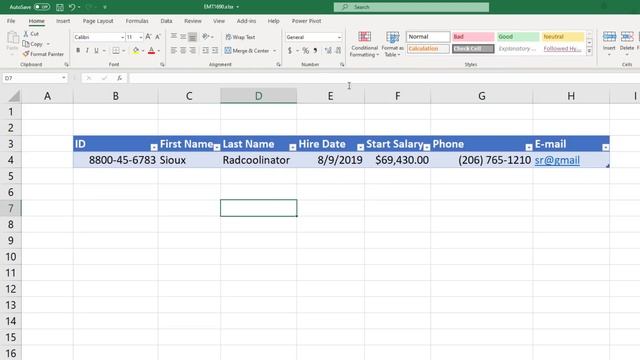The height and width of the screenshot is (360, 640).
Task: Apply the Neutral cell style
Action: (x=563, y=37)
